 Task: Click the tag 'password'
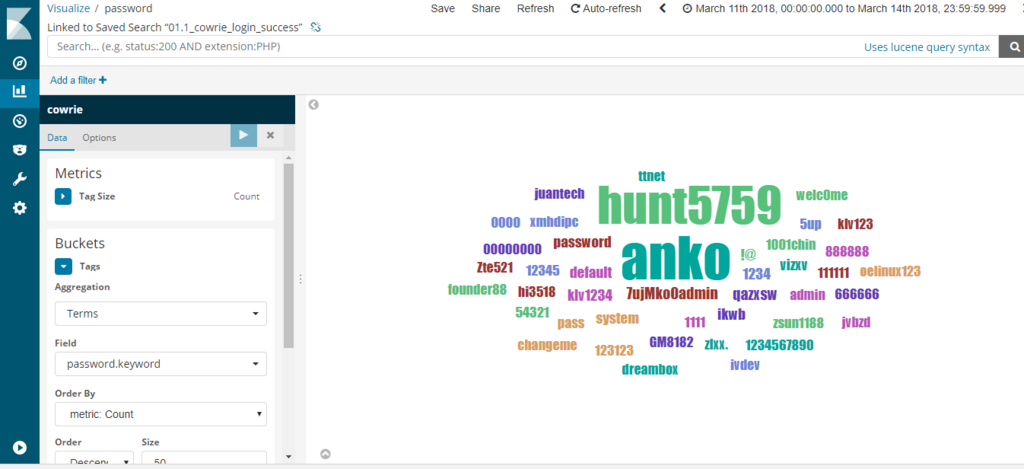tap(583, 242)
